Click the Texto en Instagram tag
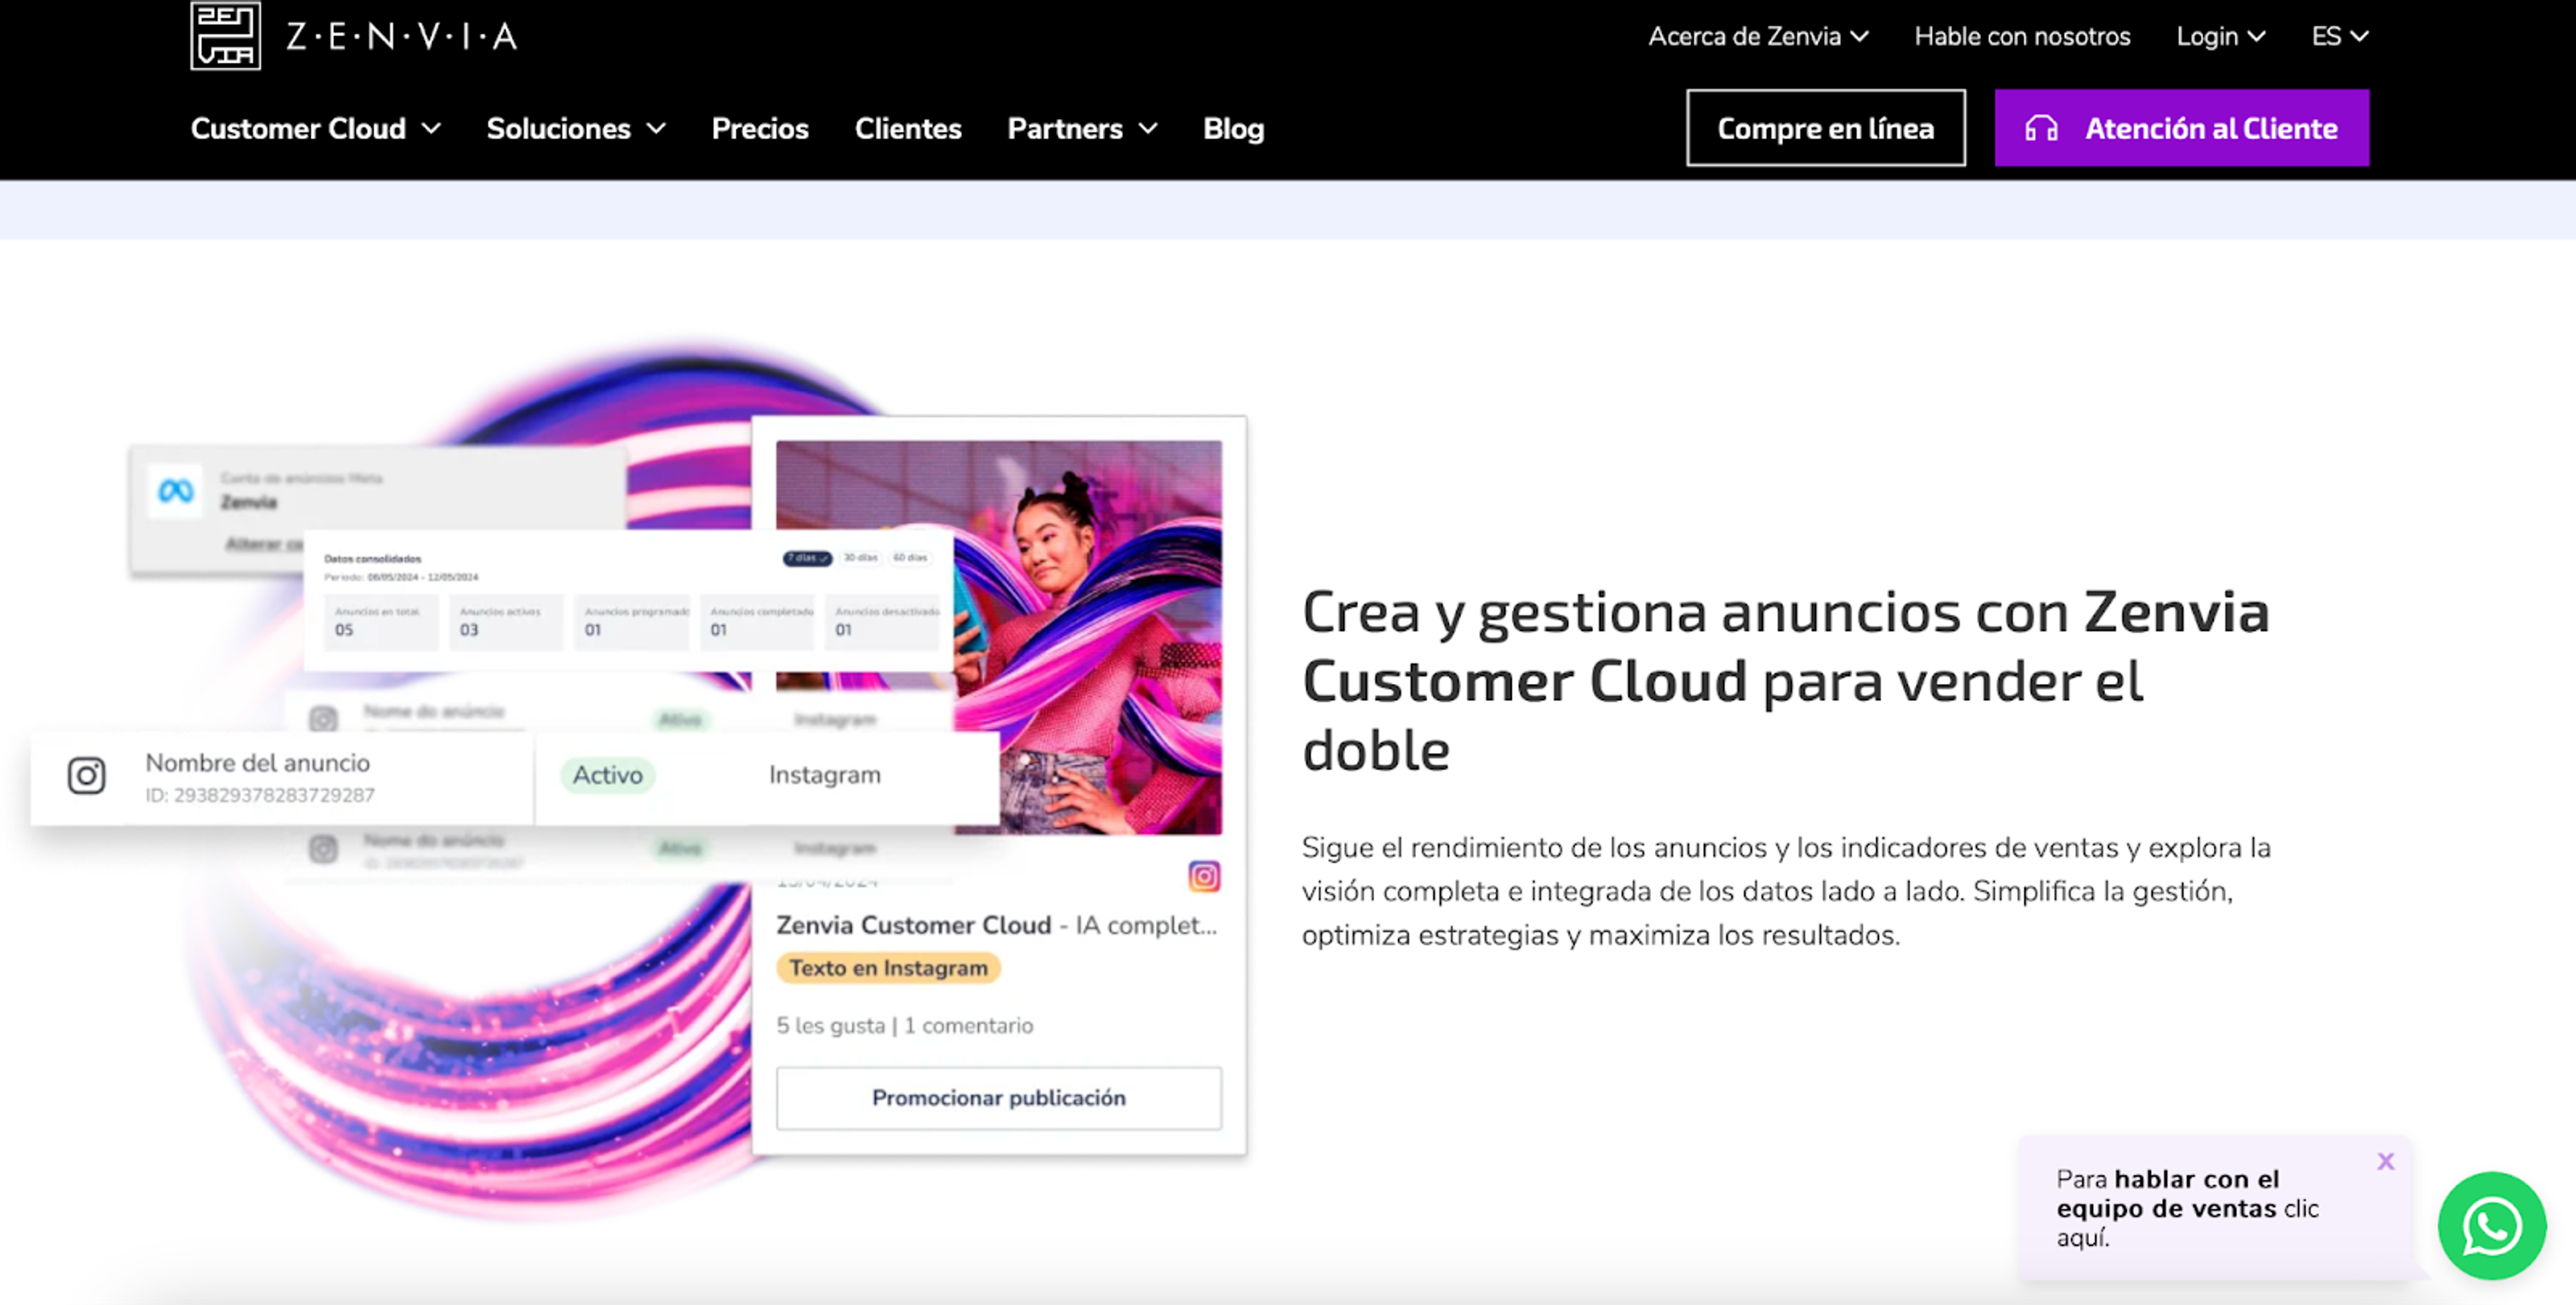The width and height of the screenshot is (2576, 1305). 888,968
